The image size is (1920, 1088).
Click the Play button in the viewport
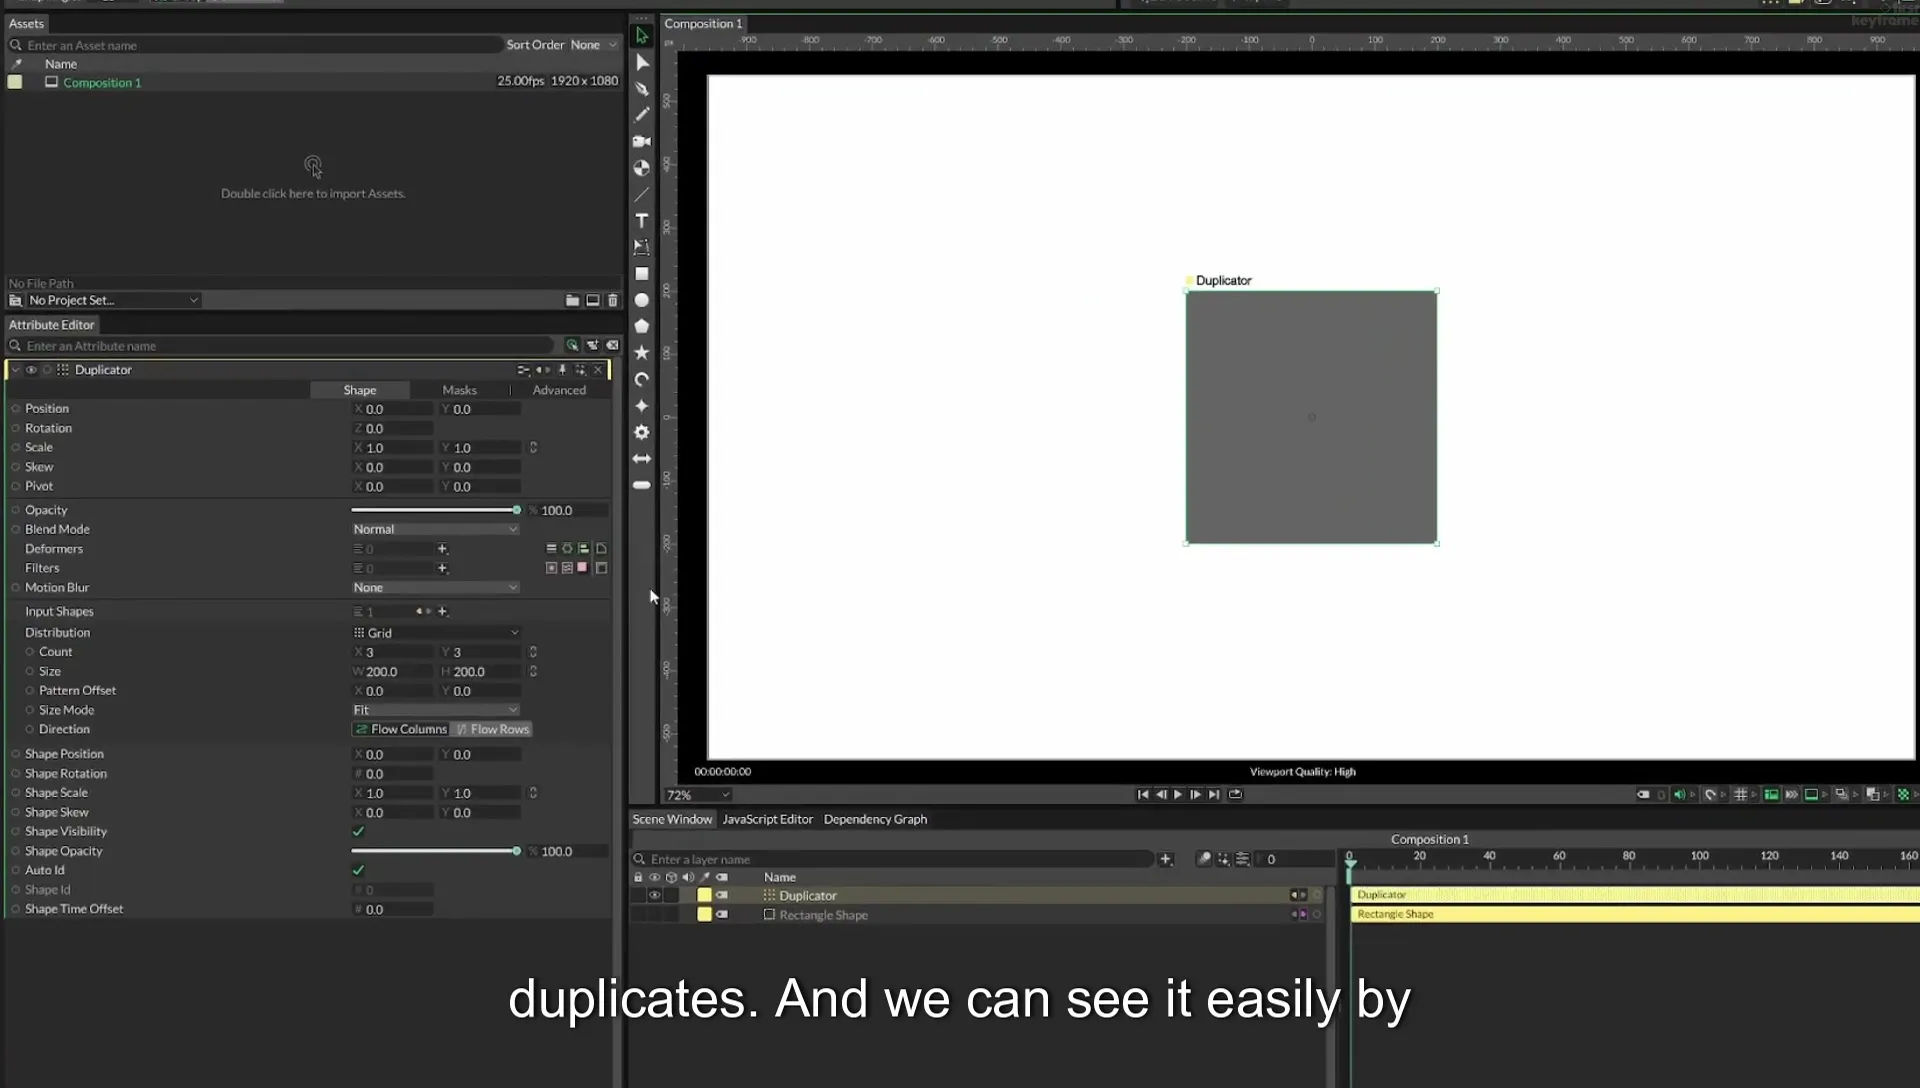(1178, 795)
